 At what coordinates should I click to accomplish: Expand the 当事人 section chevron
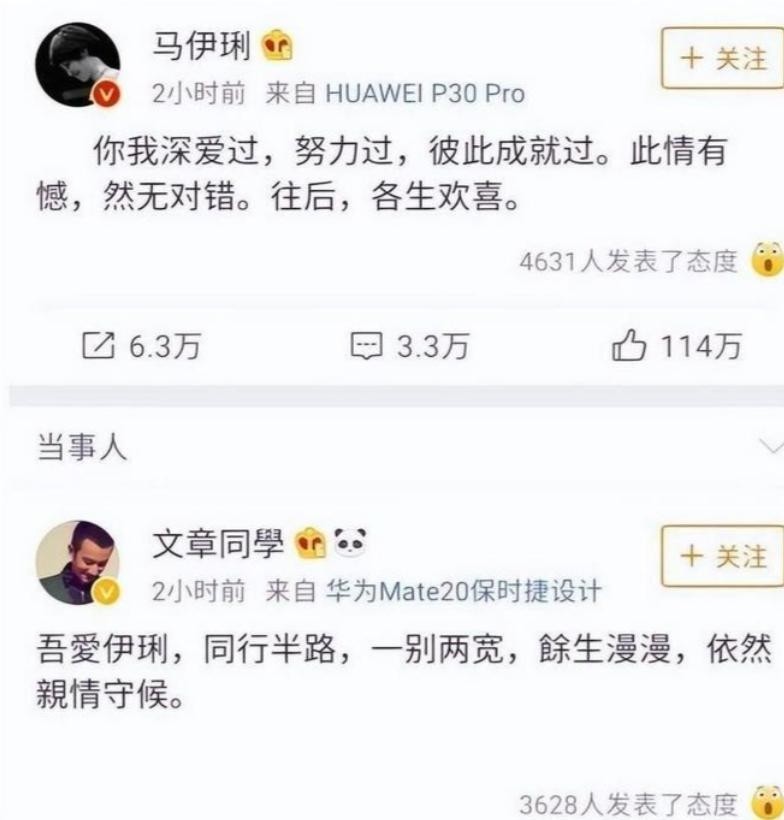point(770,447)
